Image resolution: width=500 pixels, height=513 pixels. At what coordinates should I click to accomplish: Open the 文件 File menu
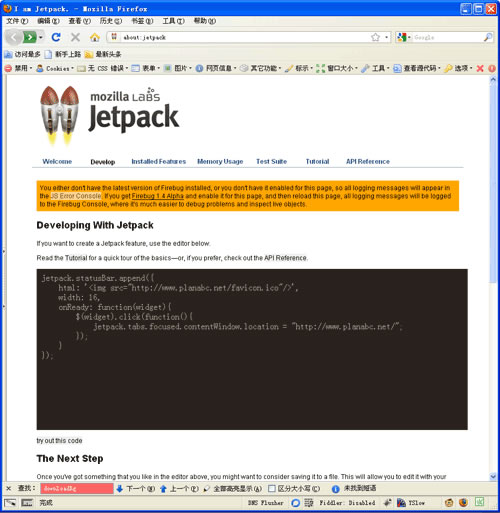(x=17, y=21)
